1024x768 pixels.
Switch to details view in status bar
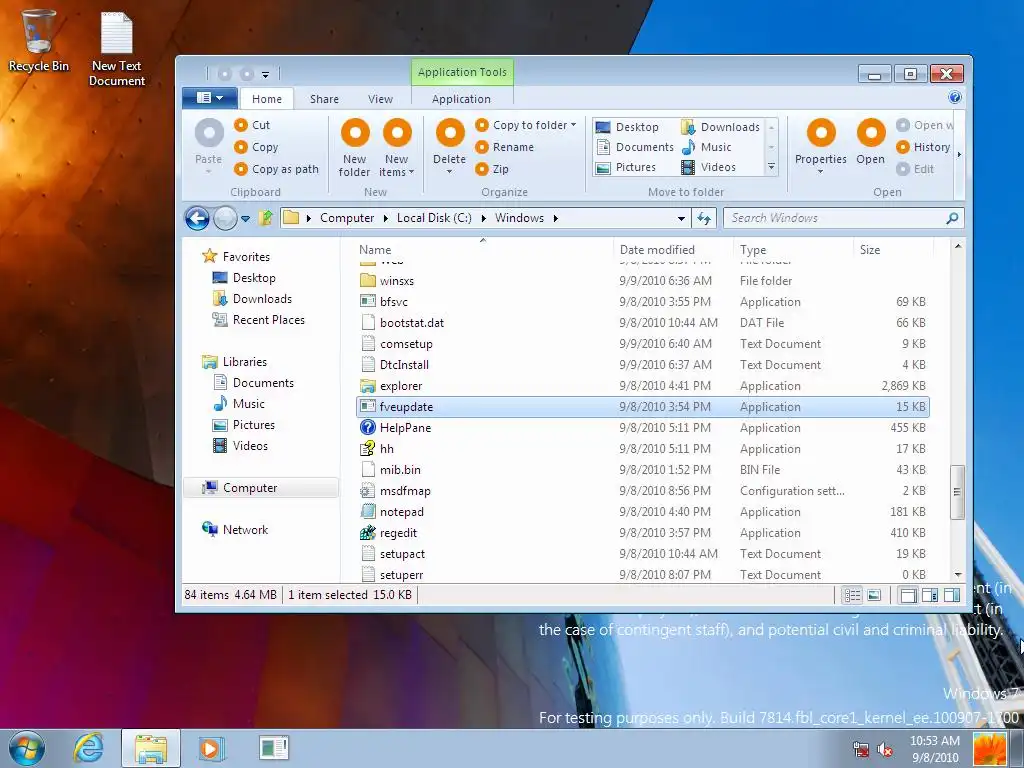point(852,595)
